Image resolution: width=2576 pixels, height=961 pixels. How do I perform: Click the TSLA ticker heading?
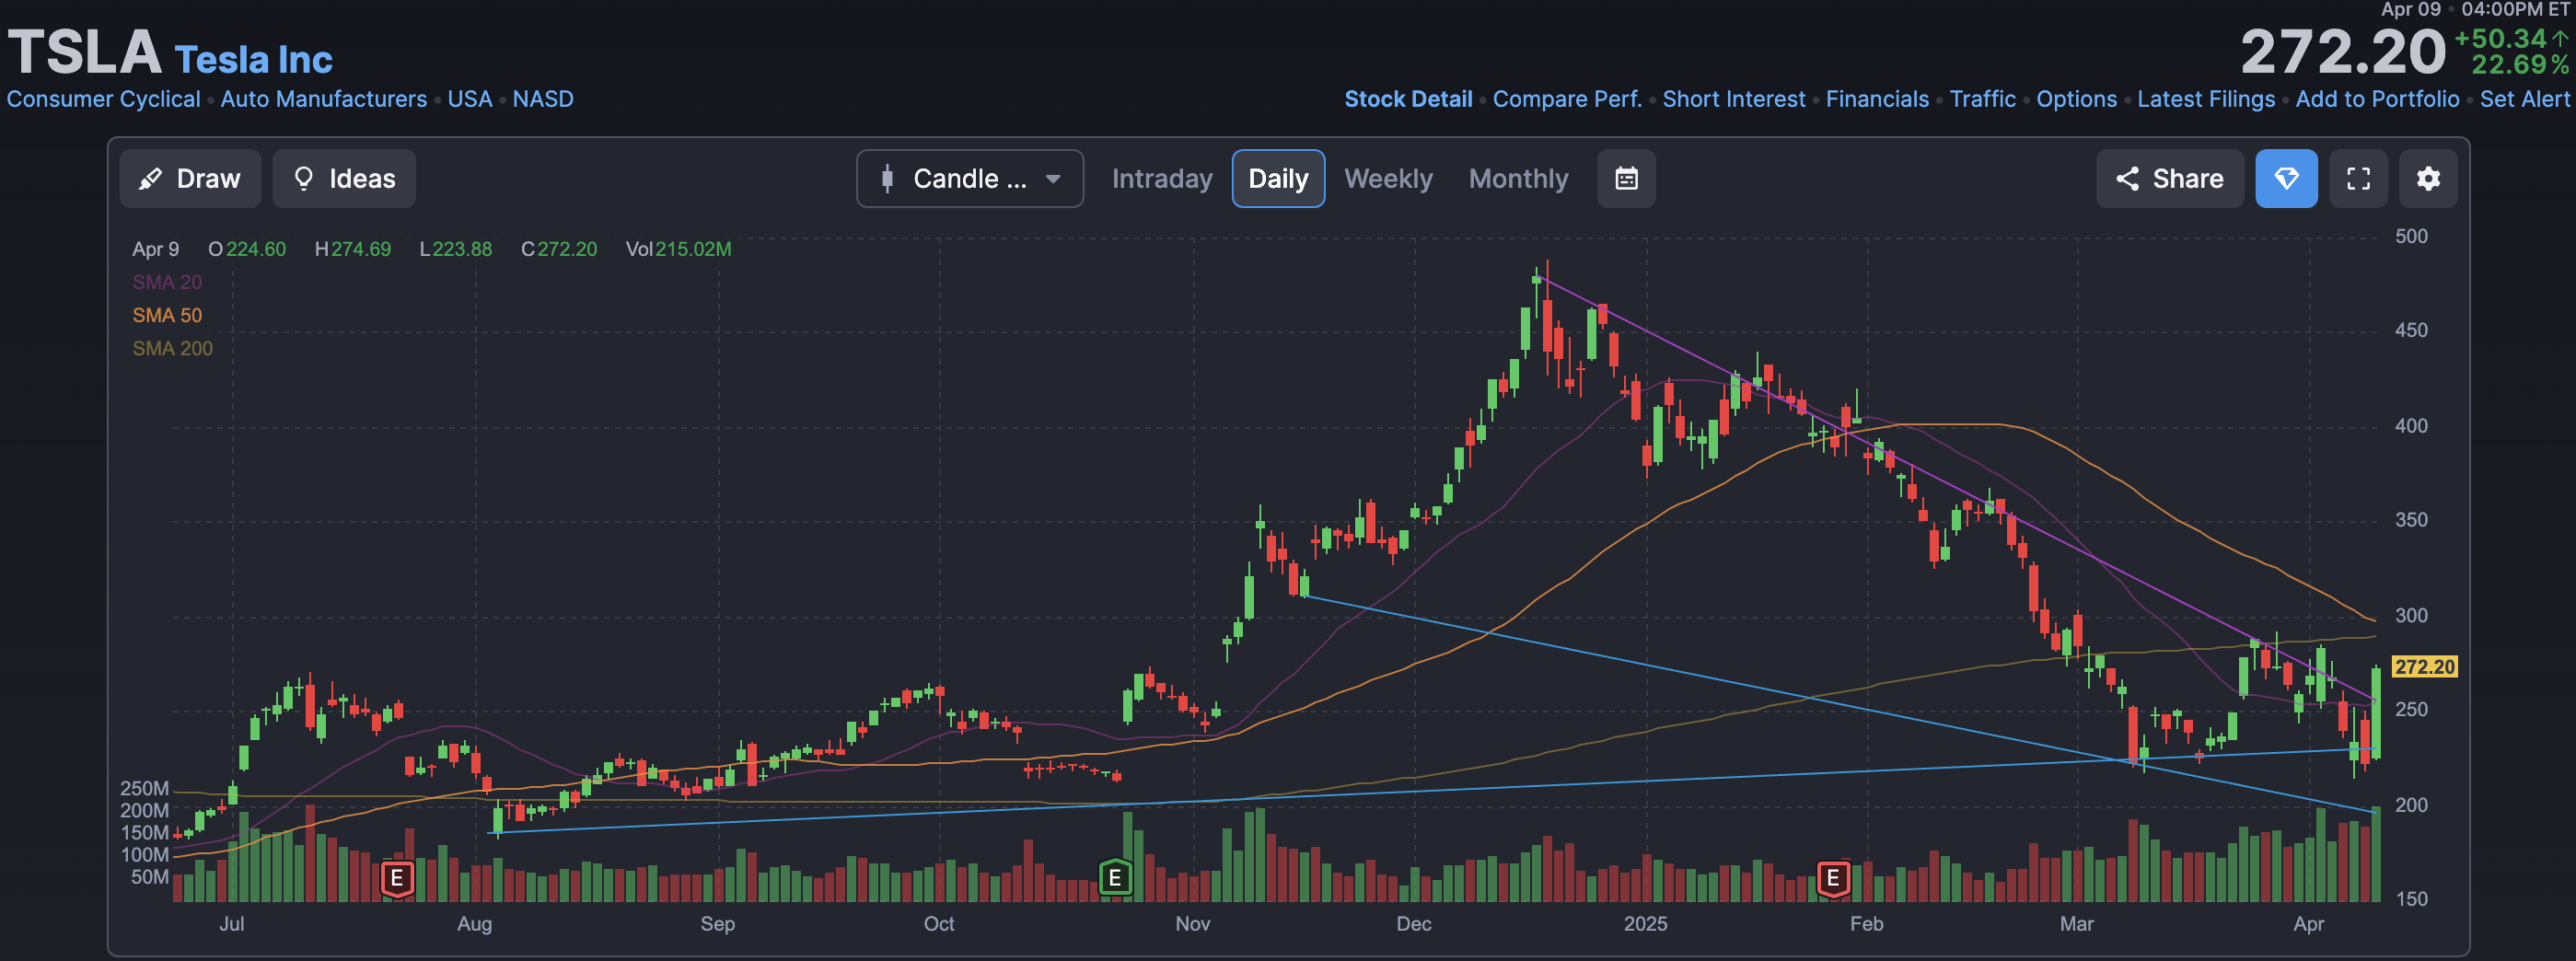click(x=84, y=51)
